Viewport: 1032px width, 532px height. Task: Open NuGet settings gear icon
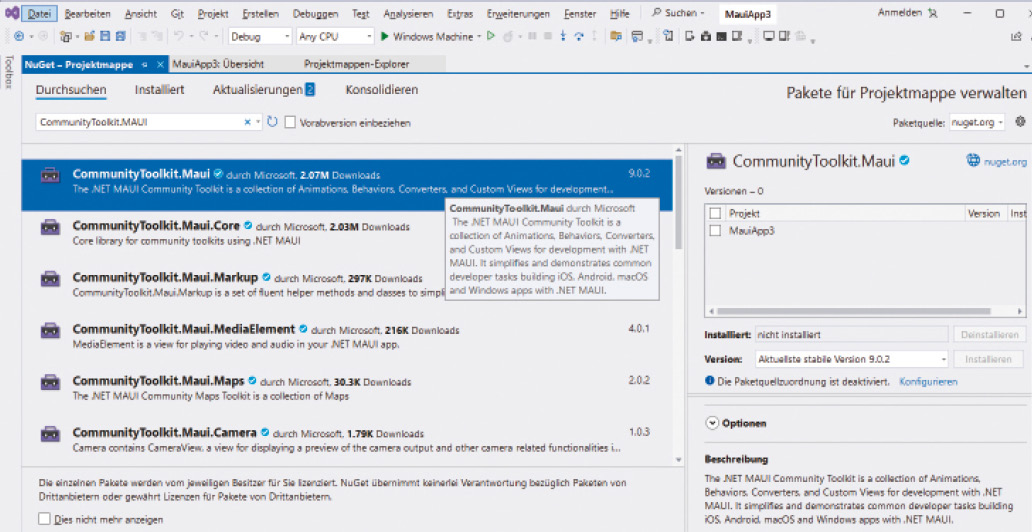pos(1020,122)
